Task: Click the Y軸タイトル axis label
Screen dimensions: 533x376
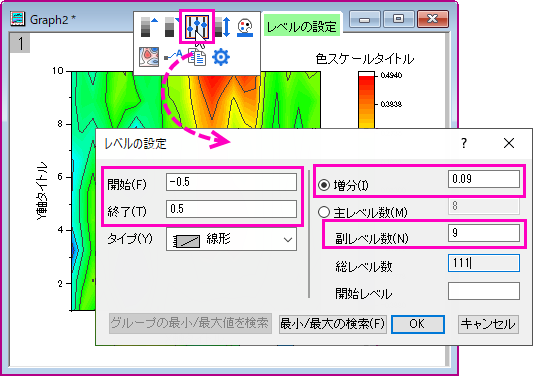Action: pos(42,191)
